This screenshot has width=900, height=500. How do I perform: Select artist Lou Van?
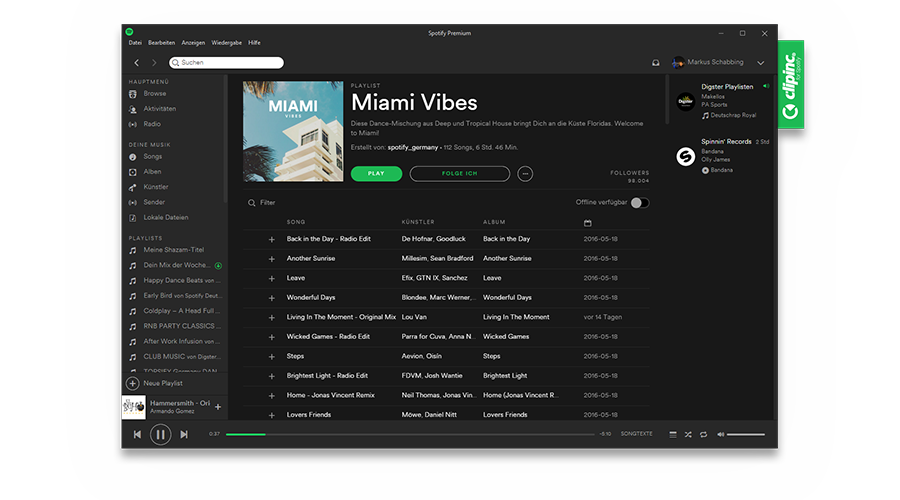tap(414, 317)
